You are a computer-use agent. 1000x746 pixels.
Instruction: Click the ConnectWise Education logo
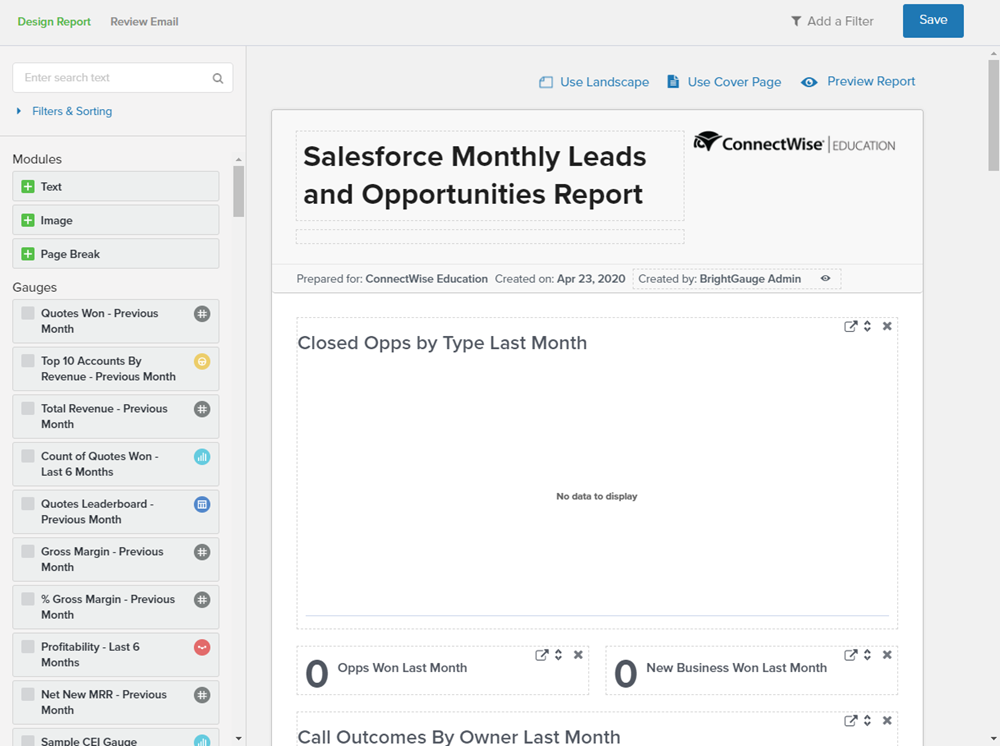[x=795, y=142]
